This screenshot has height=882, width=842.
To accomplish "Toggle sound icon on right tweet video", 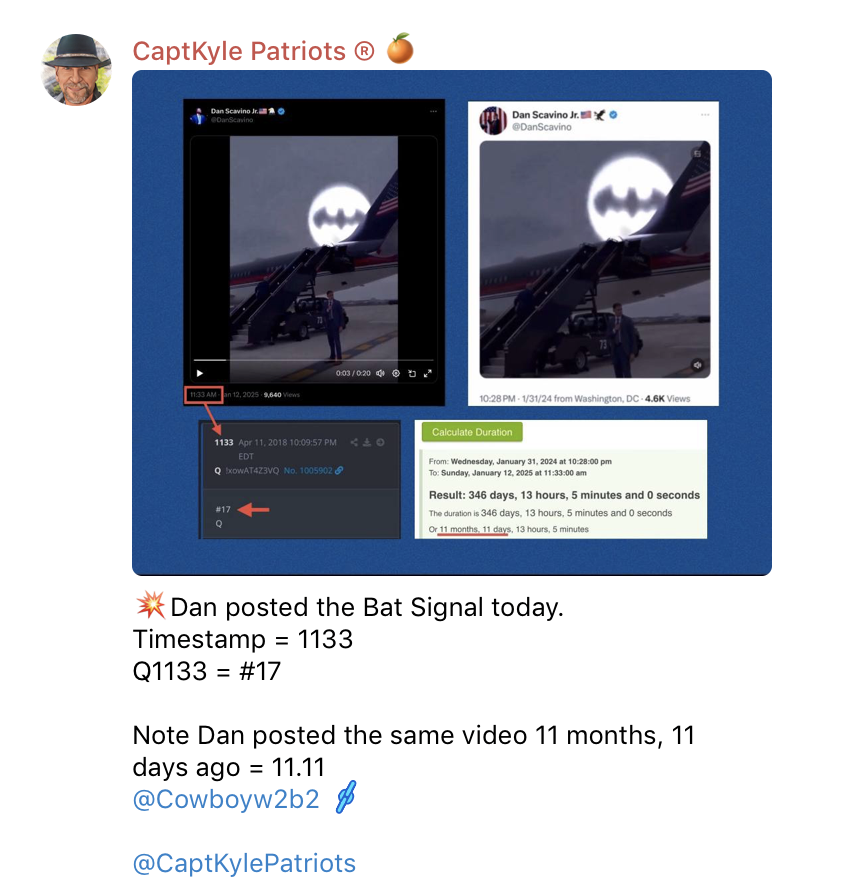I will (x=697, y=364).
